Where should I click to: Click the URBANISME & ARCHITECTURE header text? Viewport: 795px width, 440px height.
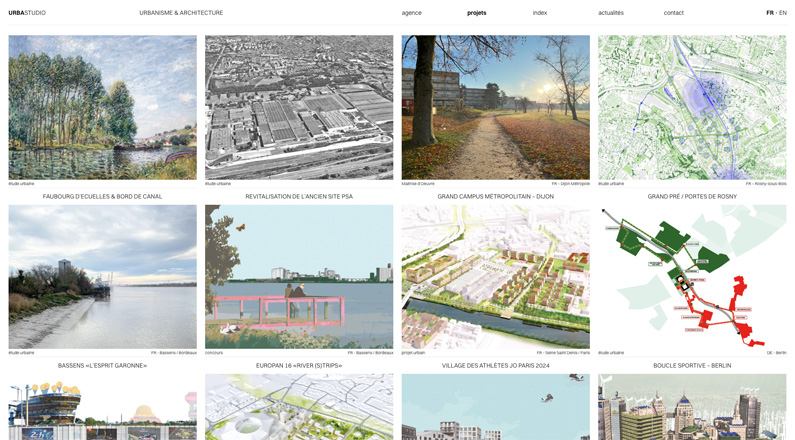point(181,13)
